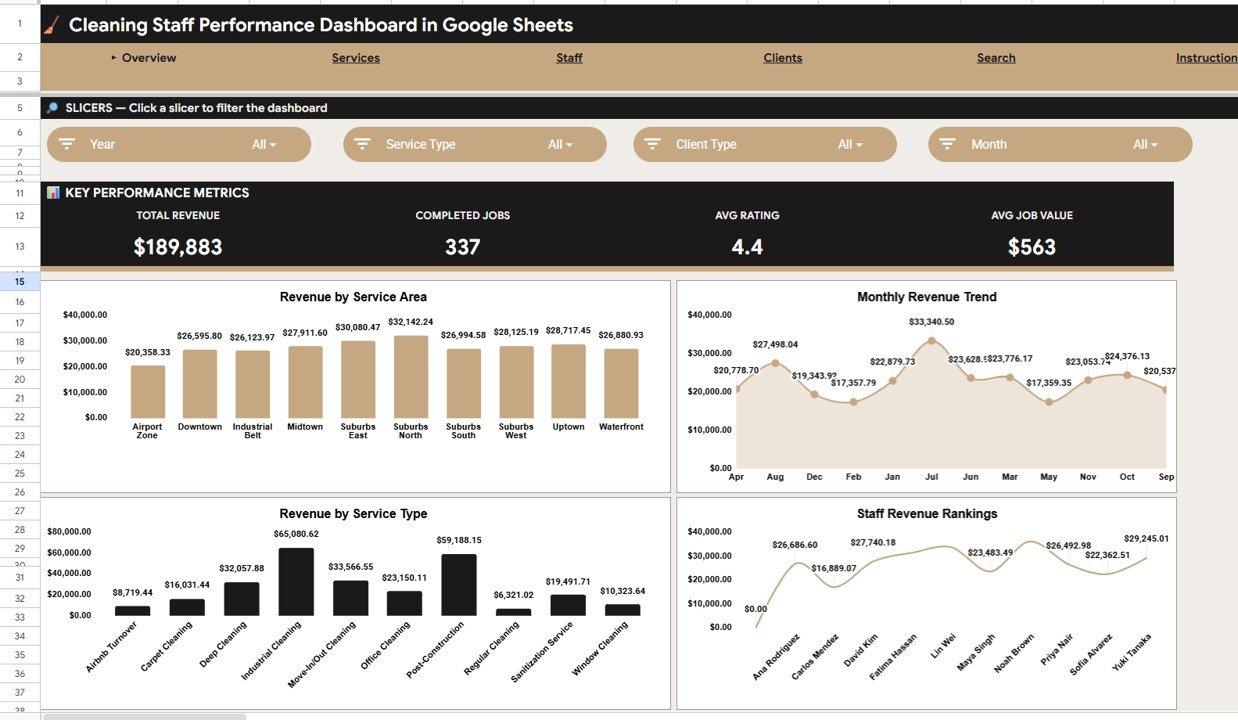Click the Monthly Revenue Trend chart title
The width and height of the screenshot is (1238, 720).
[926, 297]
